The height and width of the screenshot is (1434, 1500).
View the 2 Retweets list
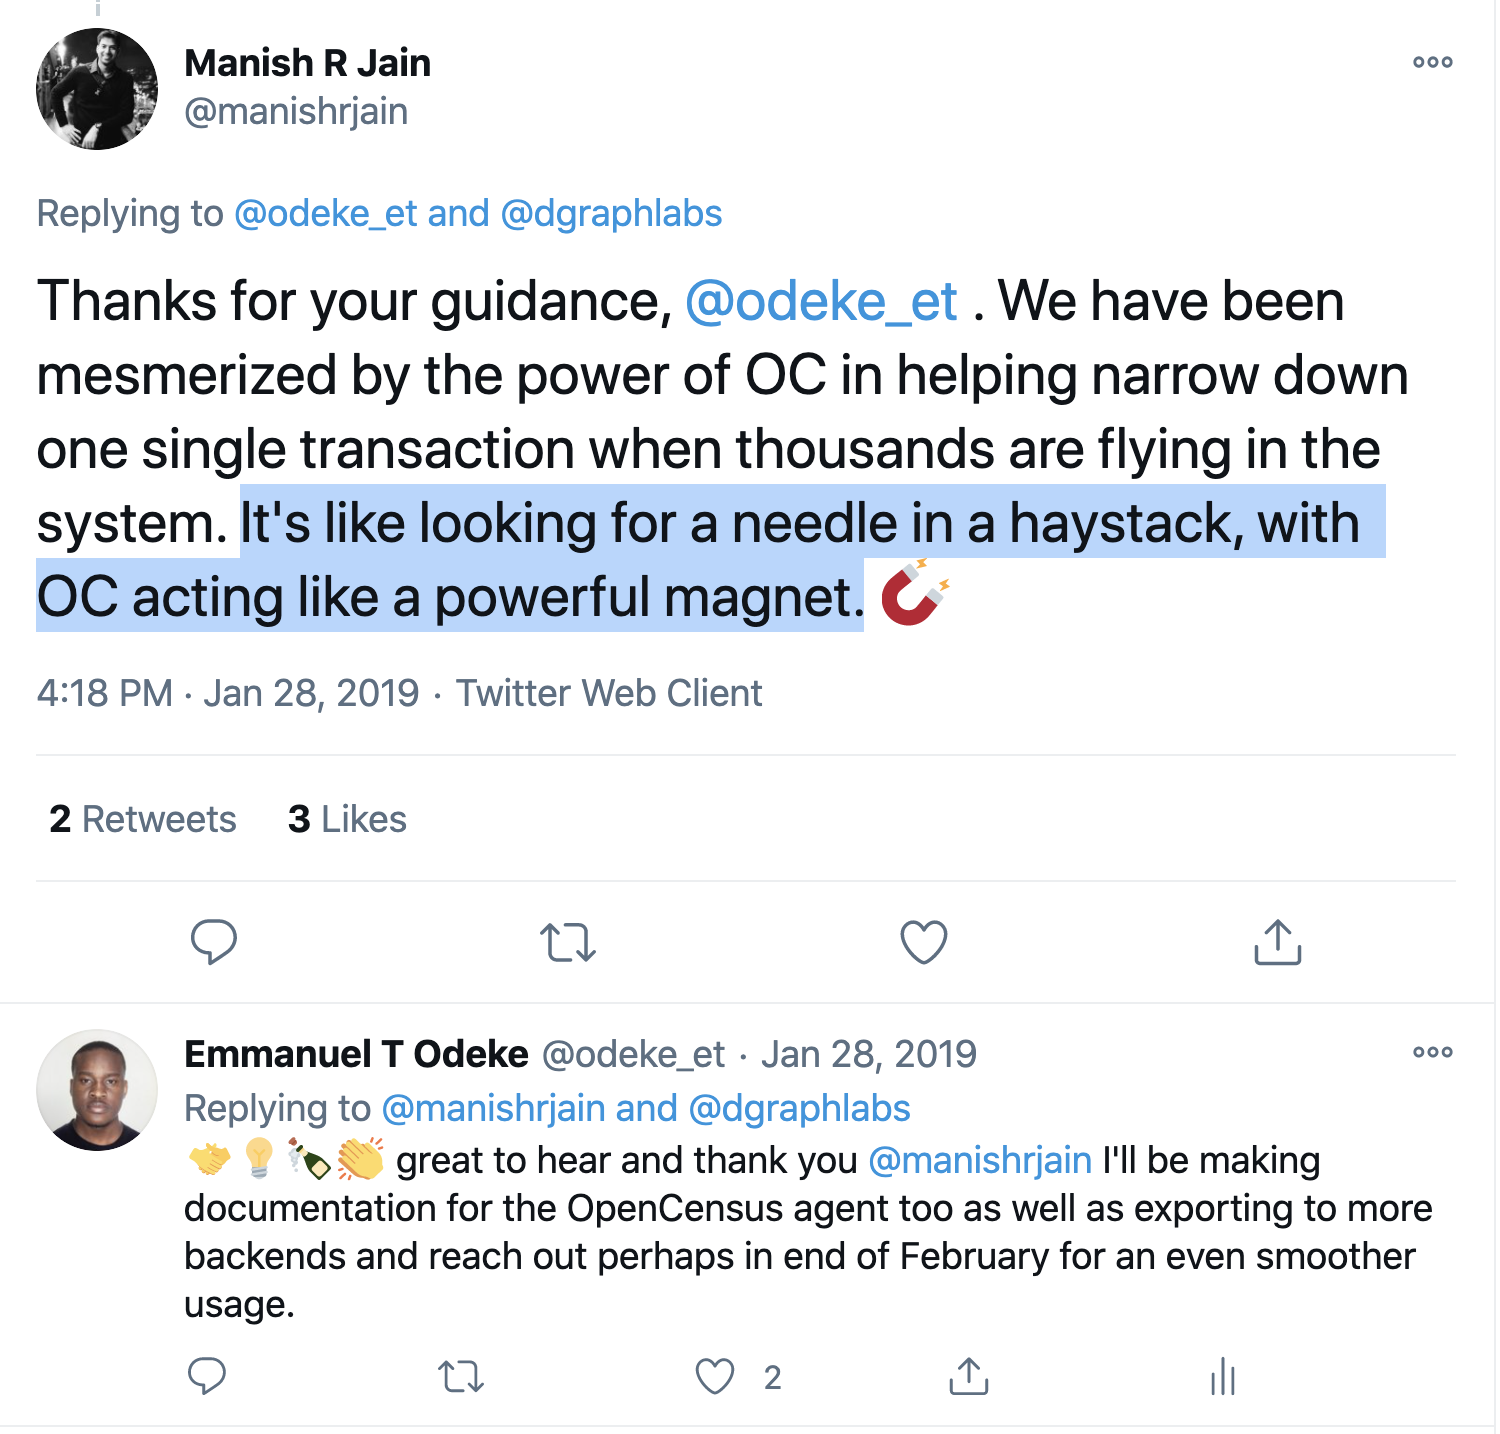coord(143,819)
